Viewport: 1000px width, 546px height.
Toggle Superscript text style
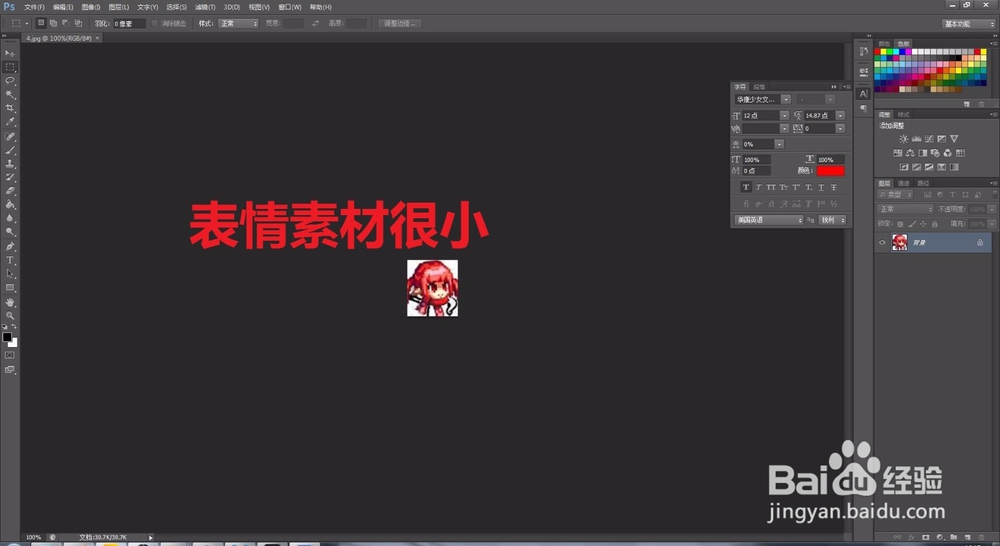click(x=796, y=188)
